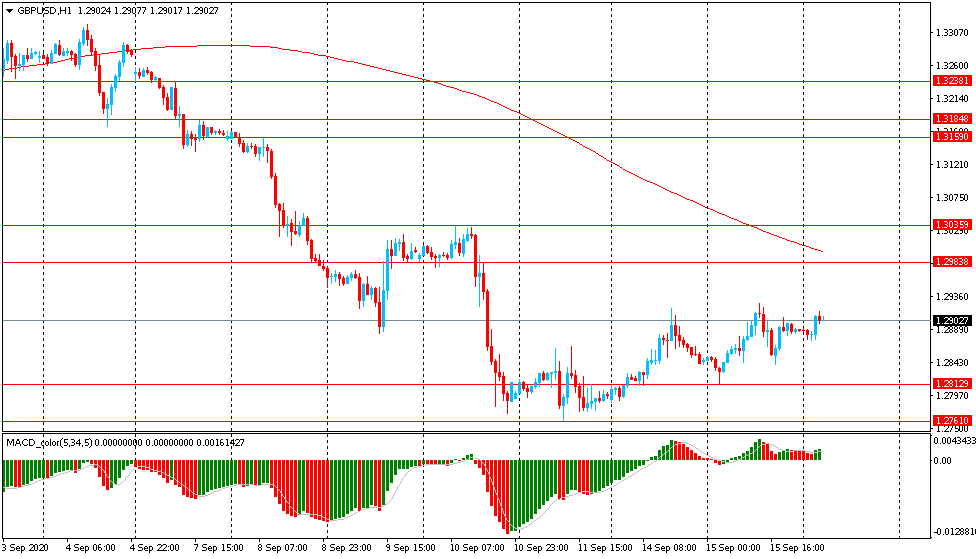
Task: Click the 14 Sep 08:00 time axis label
Action: [x=669, y=548]
